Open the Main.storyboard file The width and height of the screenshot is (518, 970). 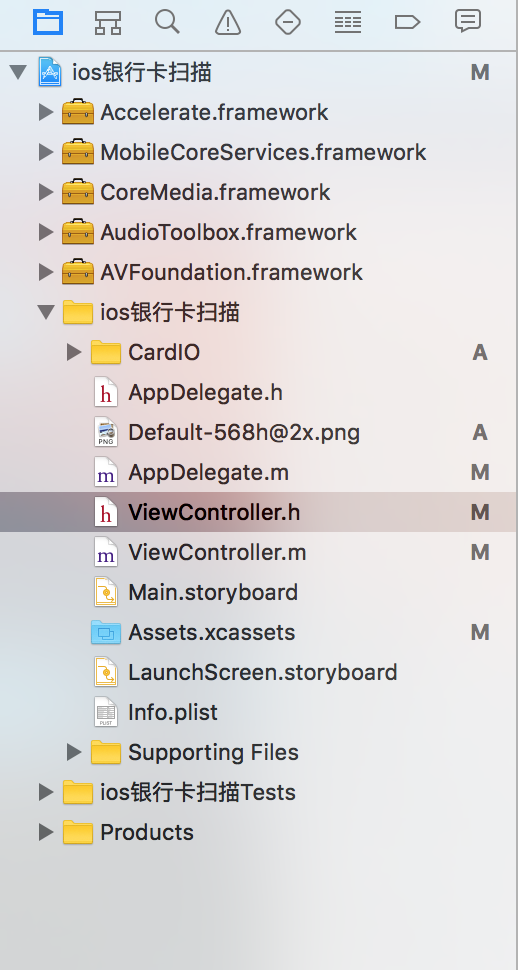259,592
